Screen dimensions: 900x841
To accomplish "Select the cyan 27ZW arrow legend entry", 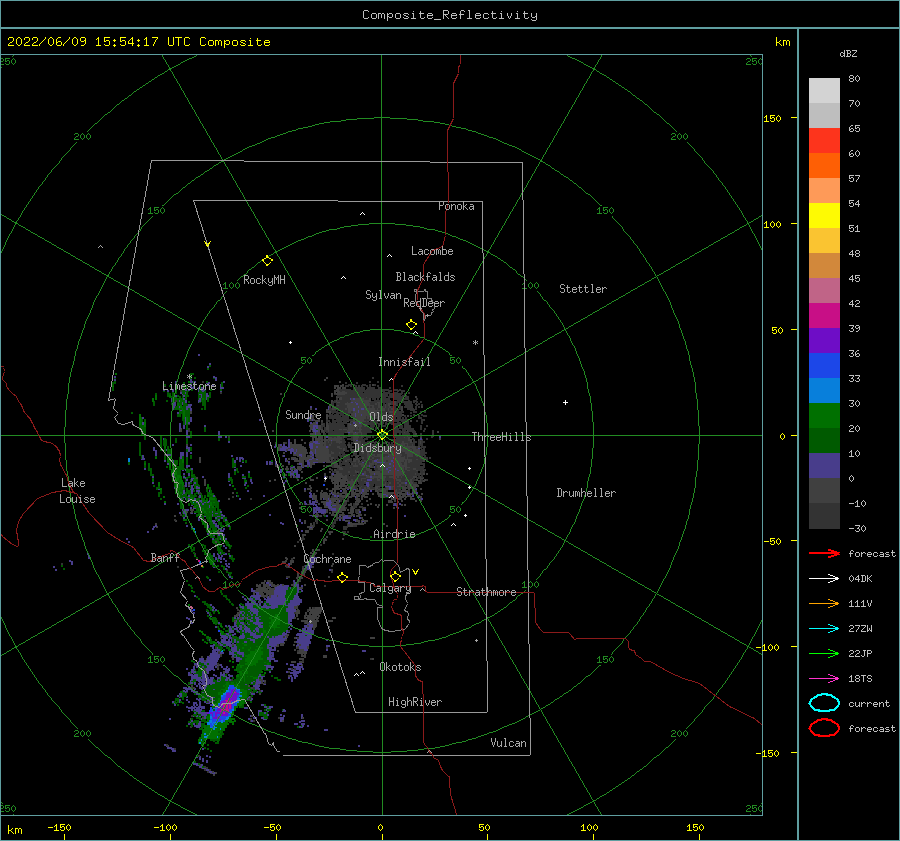I will click(824, 629).
